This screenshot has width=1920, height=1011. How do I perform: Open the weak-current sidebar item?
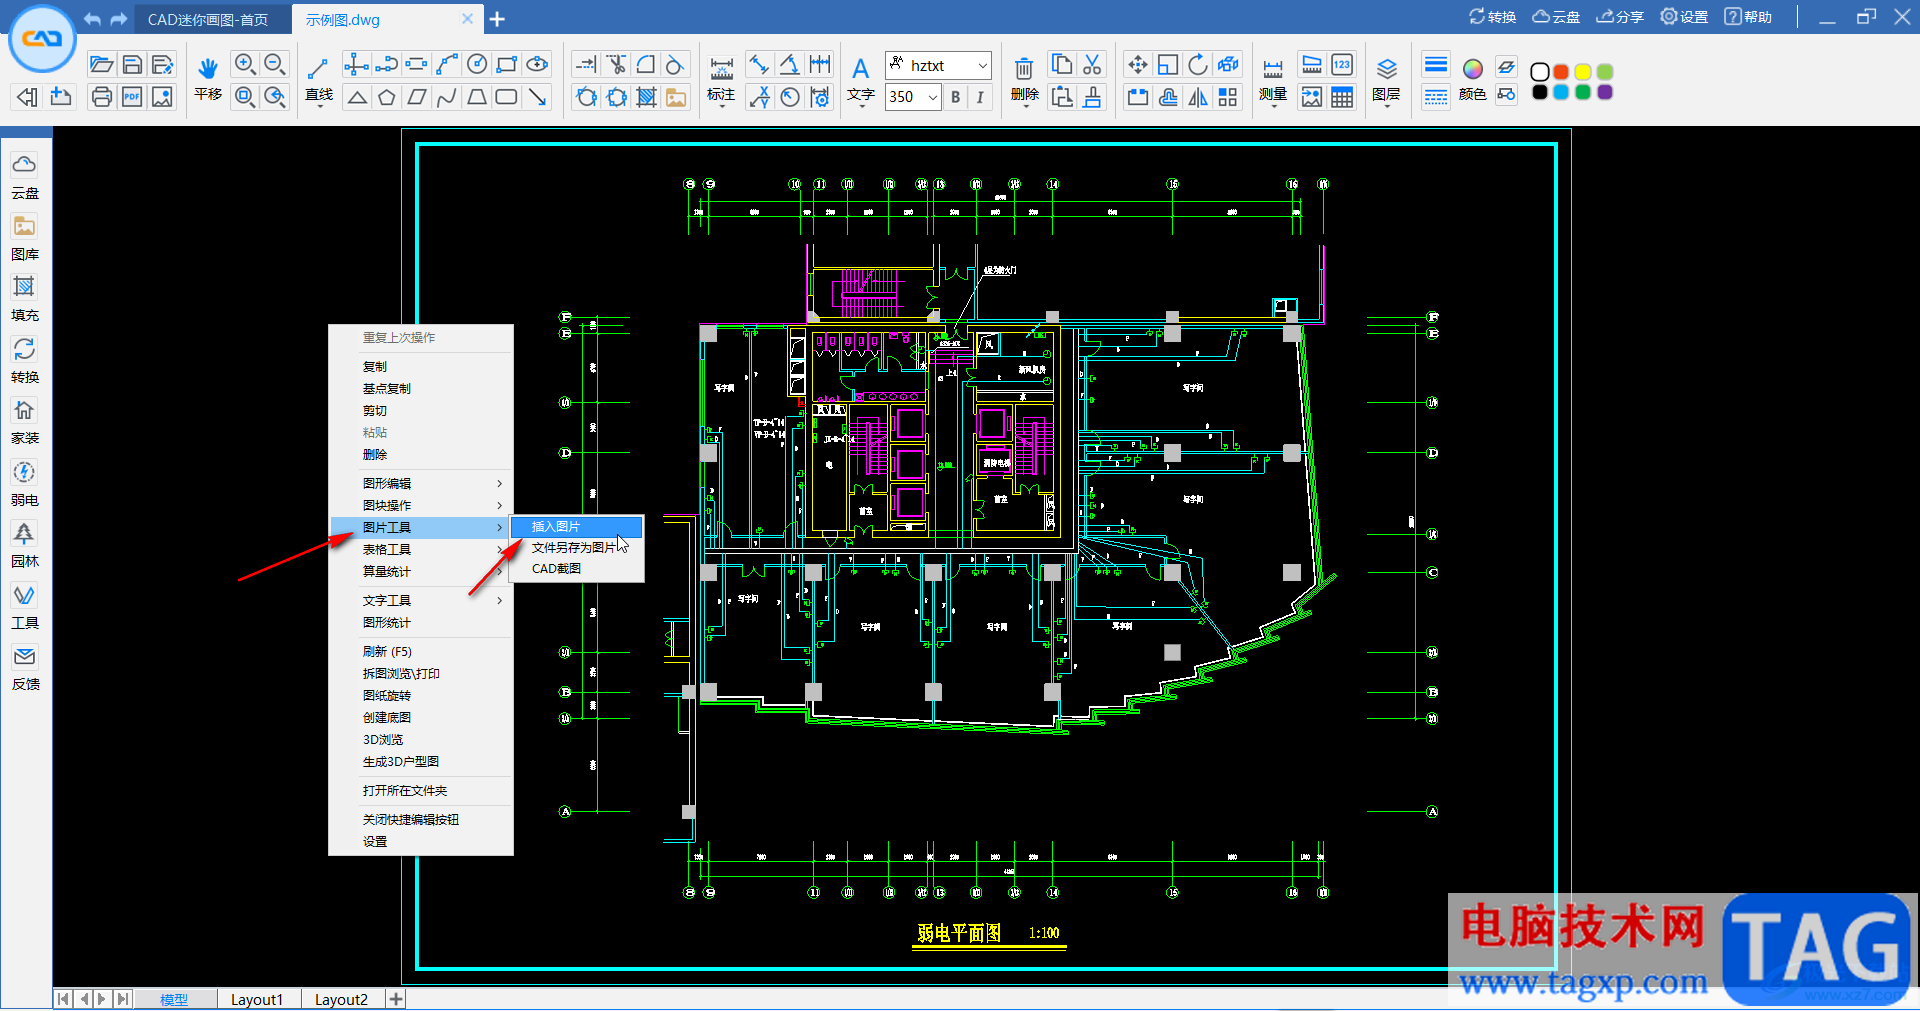click(25, 484)
